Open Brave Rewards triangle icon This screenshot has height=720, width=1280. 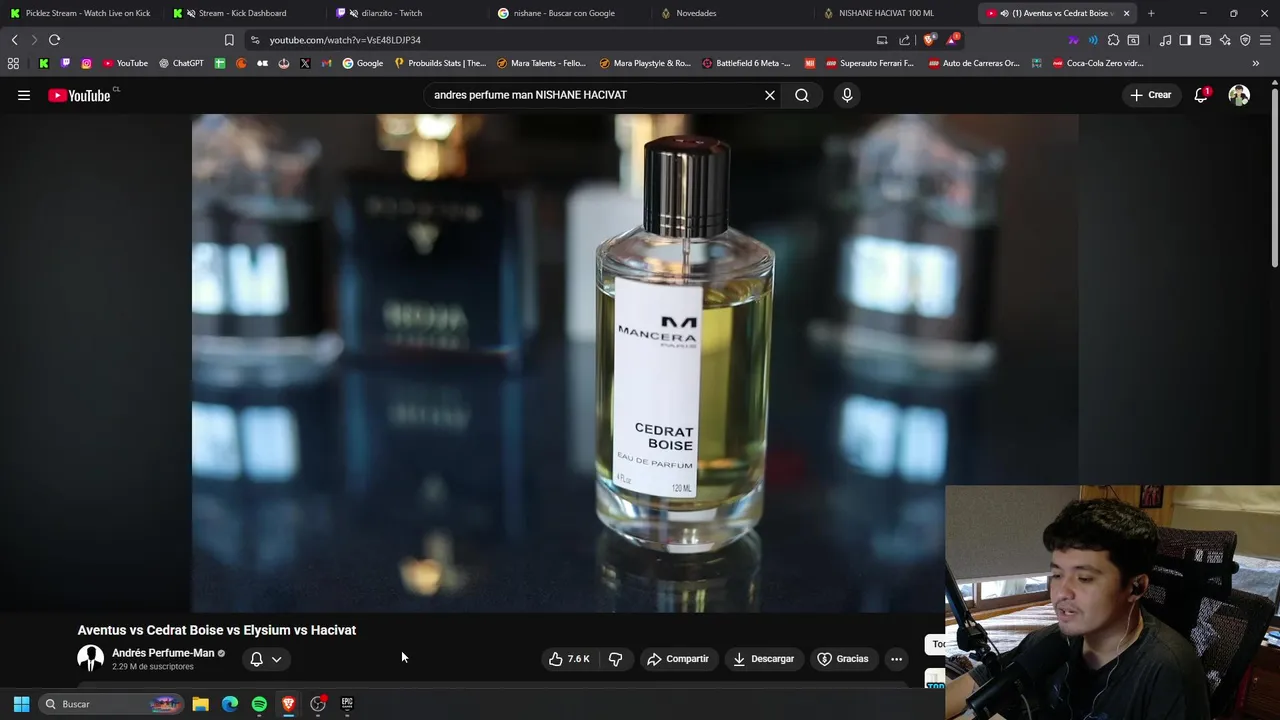952,40
